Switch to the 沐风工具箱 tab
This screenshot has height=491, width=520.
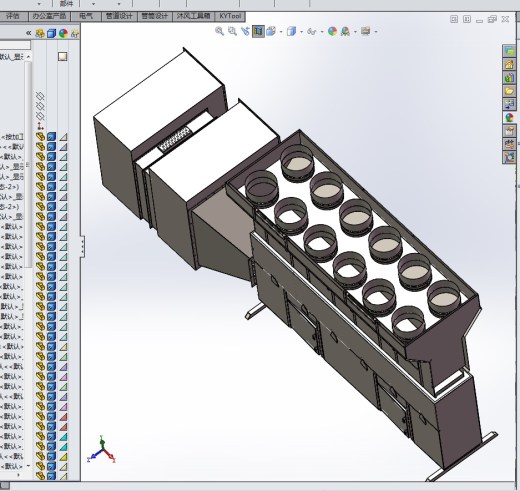pyautogui.click(x=194, y=16)
